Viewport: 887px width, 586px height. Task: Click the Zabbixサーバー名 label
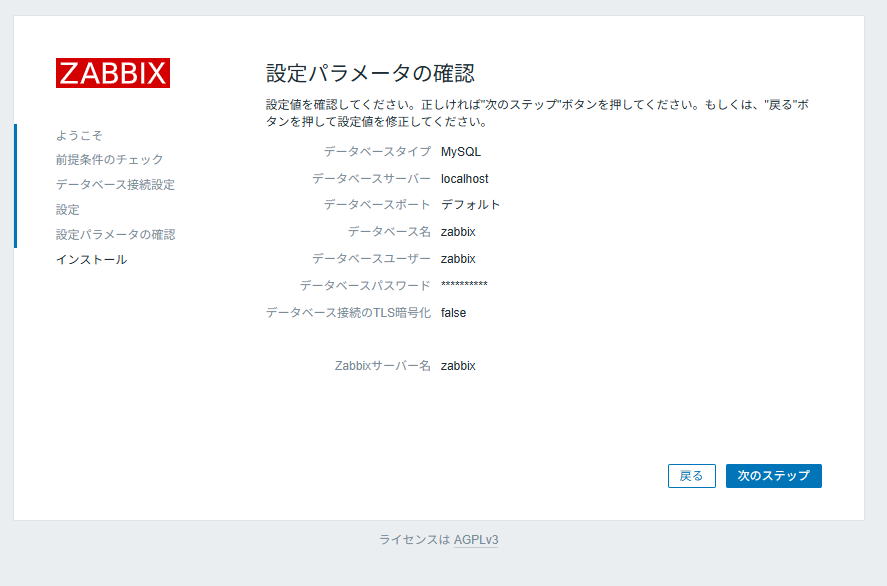382,366
